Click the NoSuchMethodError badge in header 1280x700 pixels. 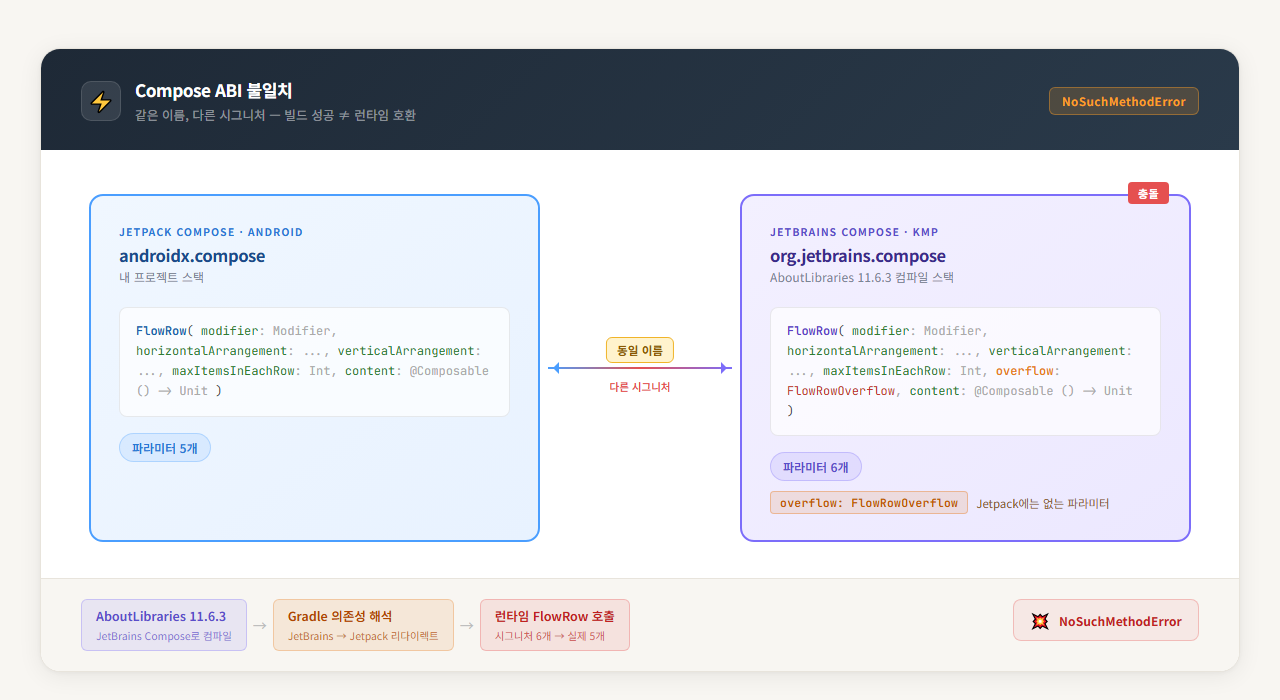(1123, 101)
